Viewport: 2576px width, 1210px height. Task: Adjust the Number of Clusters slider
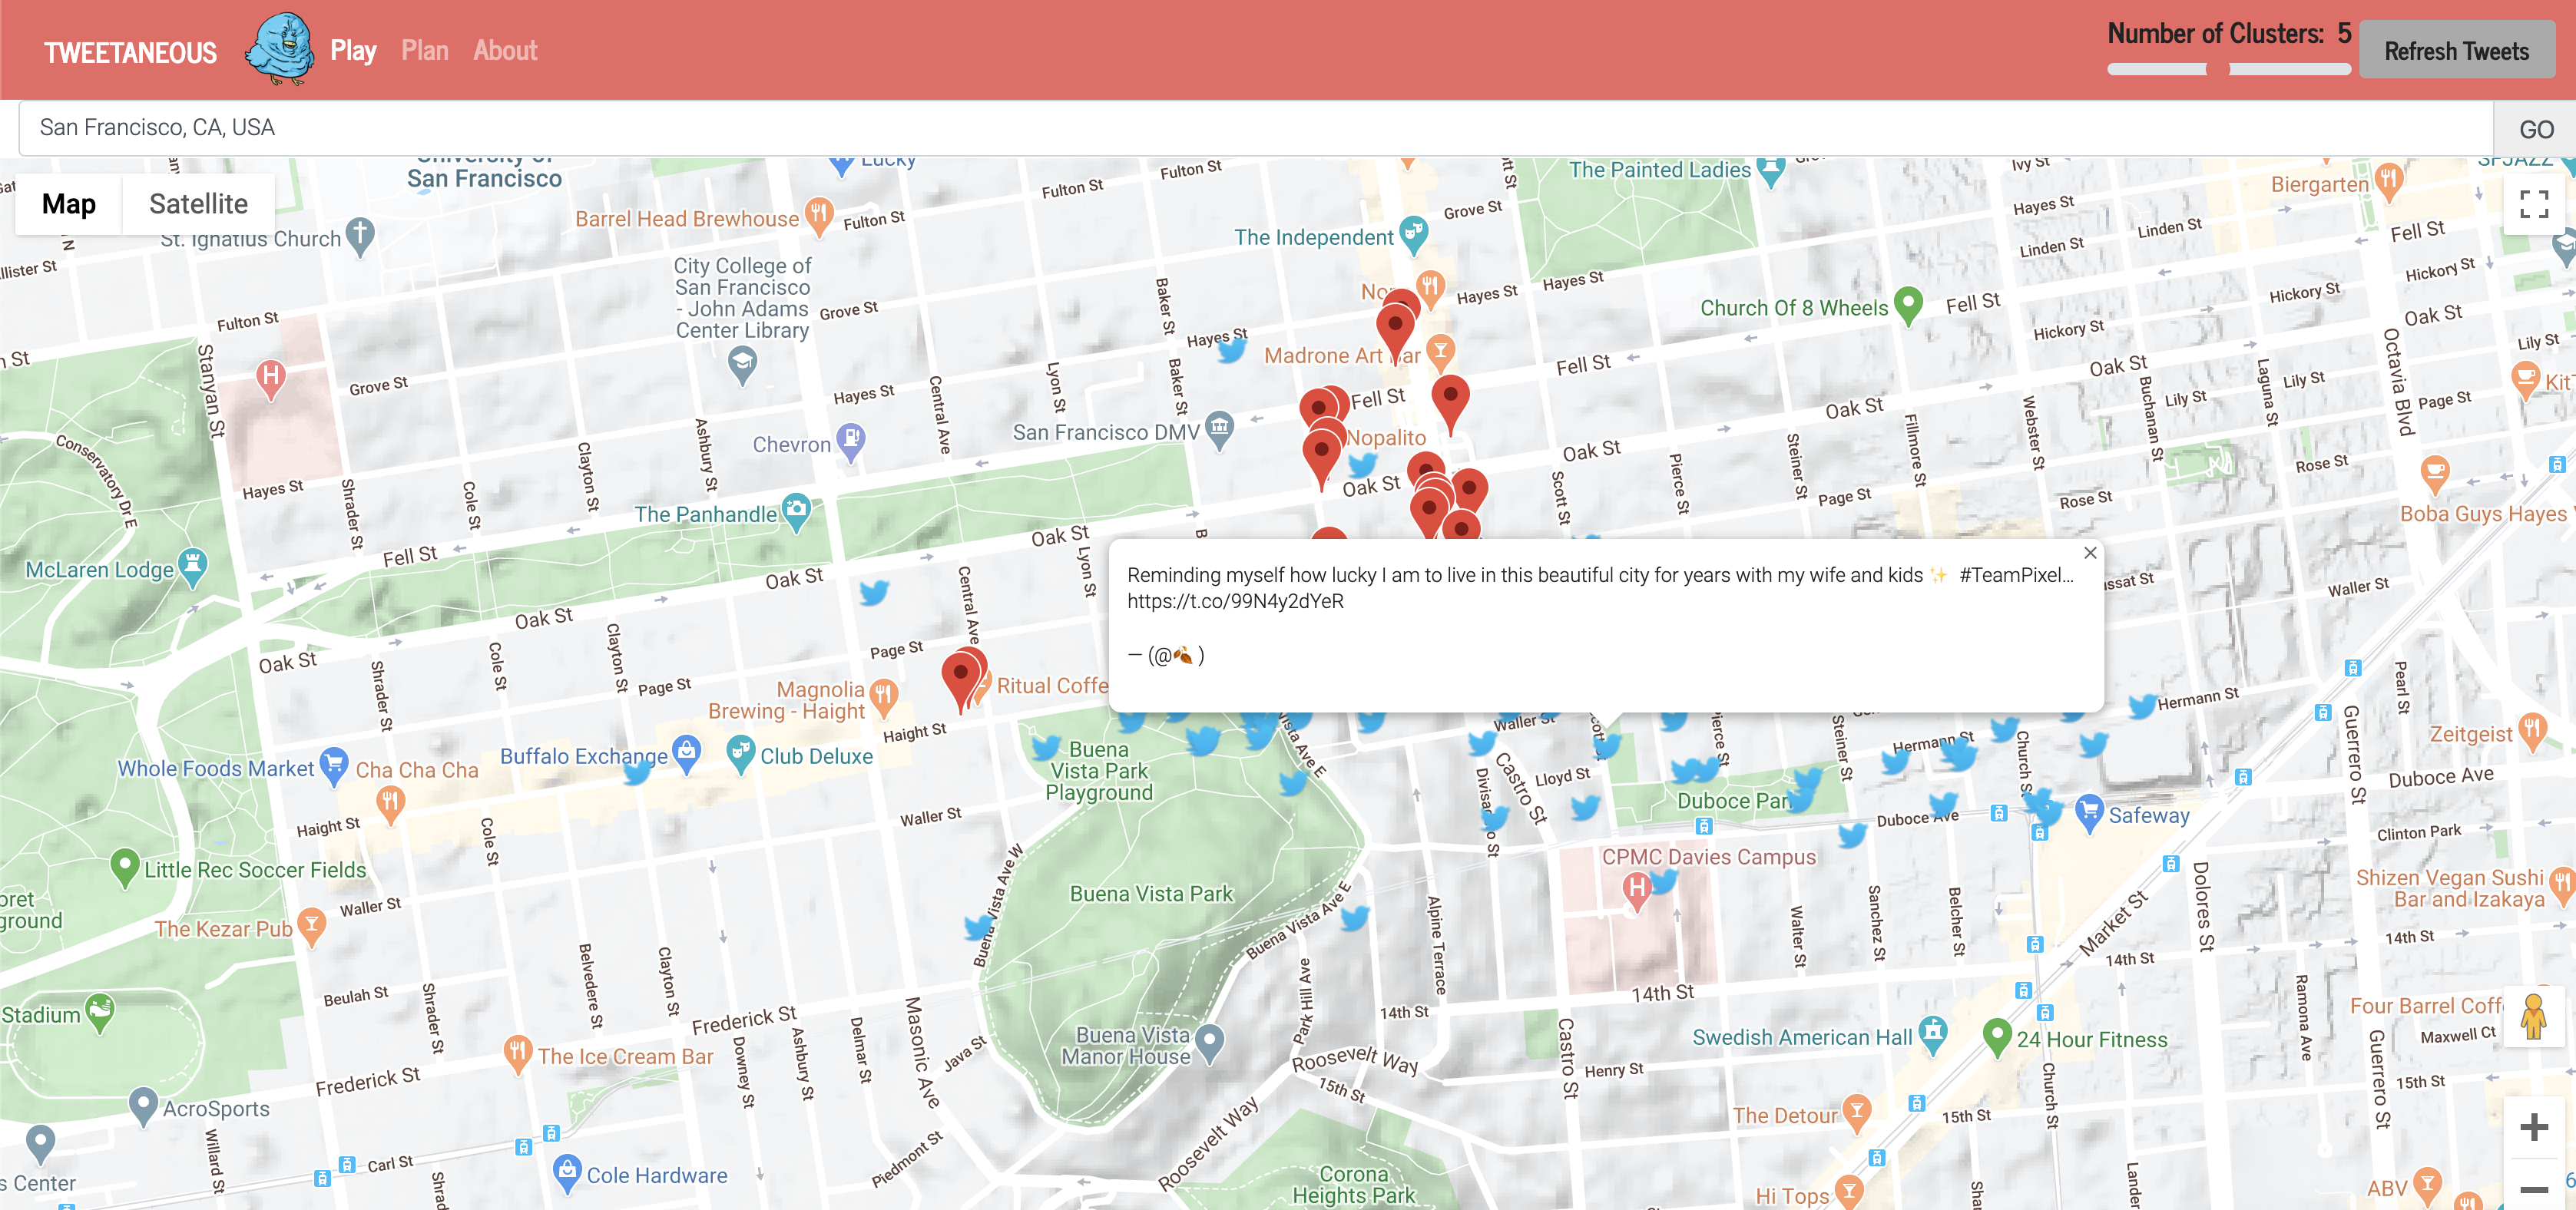click(x=2217, y=69)
